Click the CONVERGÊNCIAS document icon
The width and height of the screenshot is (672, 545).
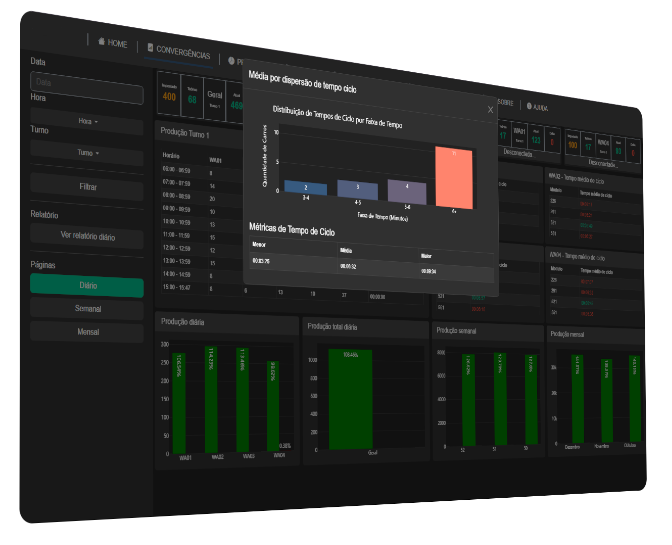pyautogui.click(x=150, y=48)
